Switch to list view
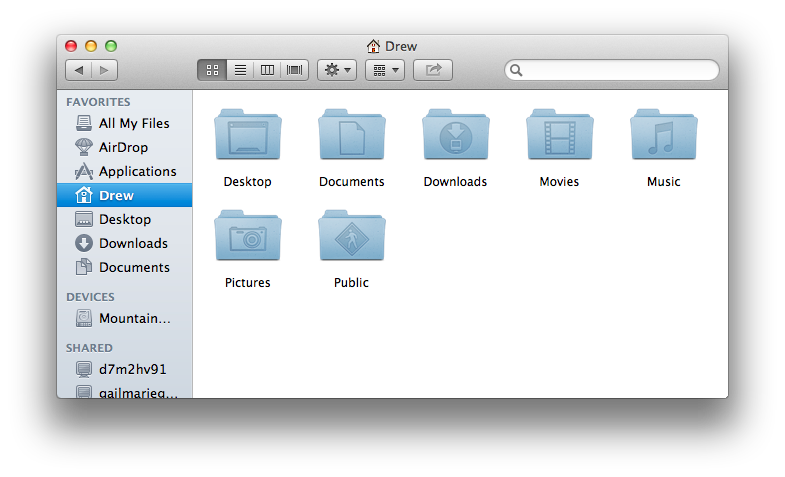The width and height of the screenshot is (785, 477). [240, 70]
